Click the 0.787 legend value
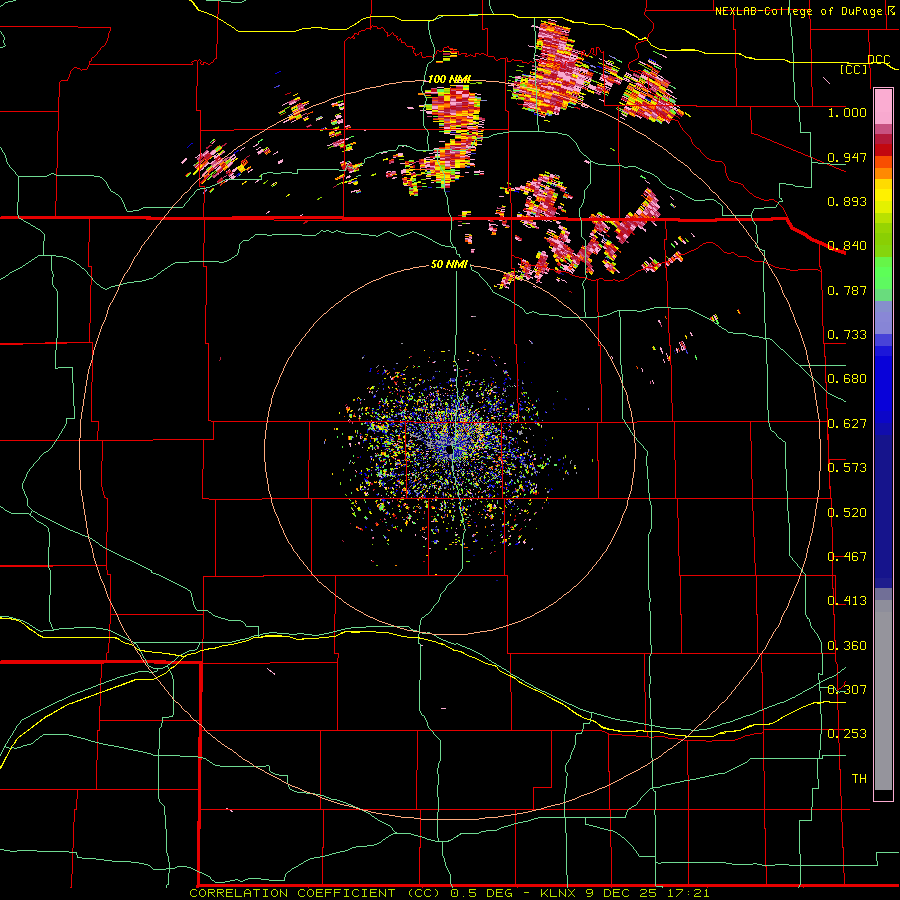 847,290
